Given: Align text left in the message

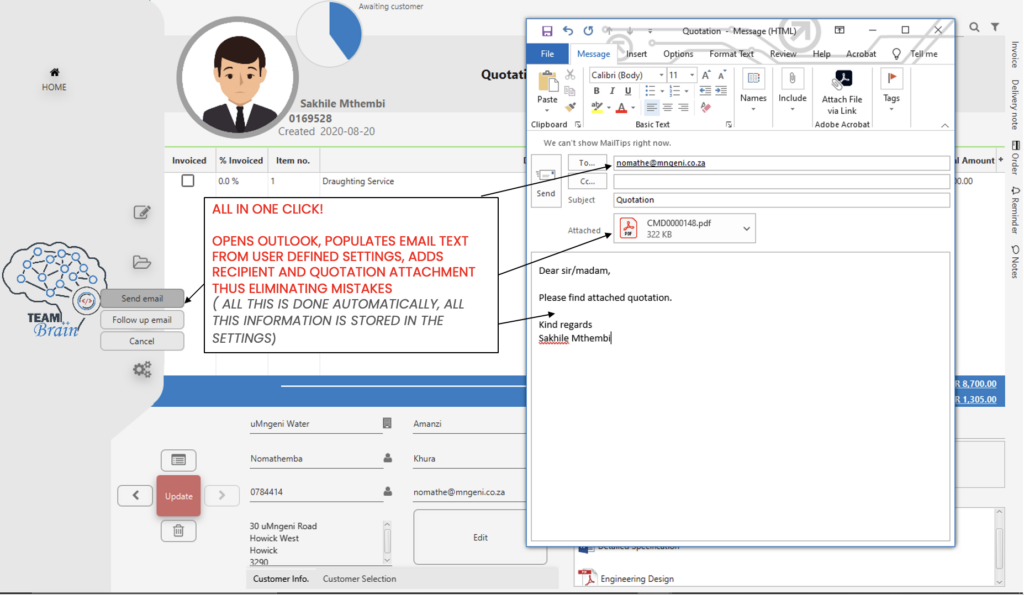Looking at the screenshot, I should [x=651, y=107].
